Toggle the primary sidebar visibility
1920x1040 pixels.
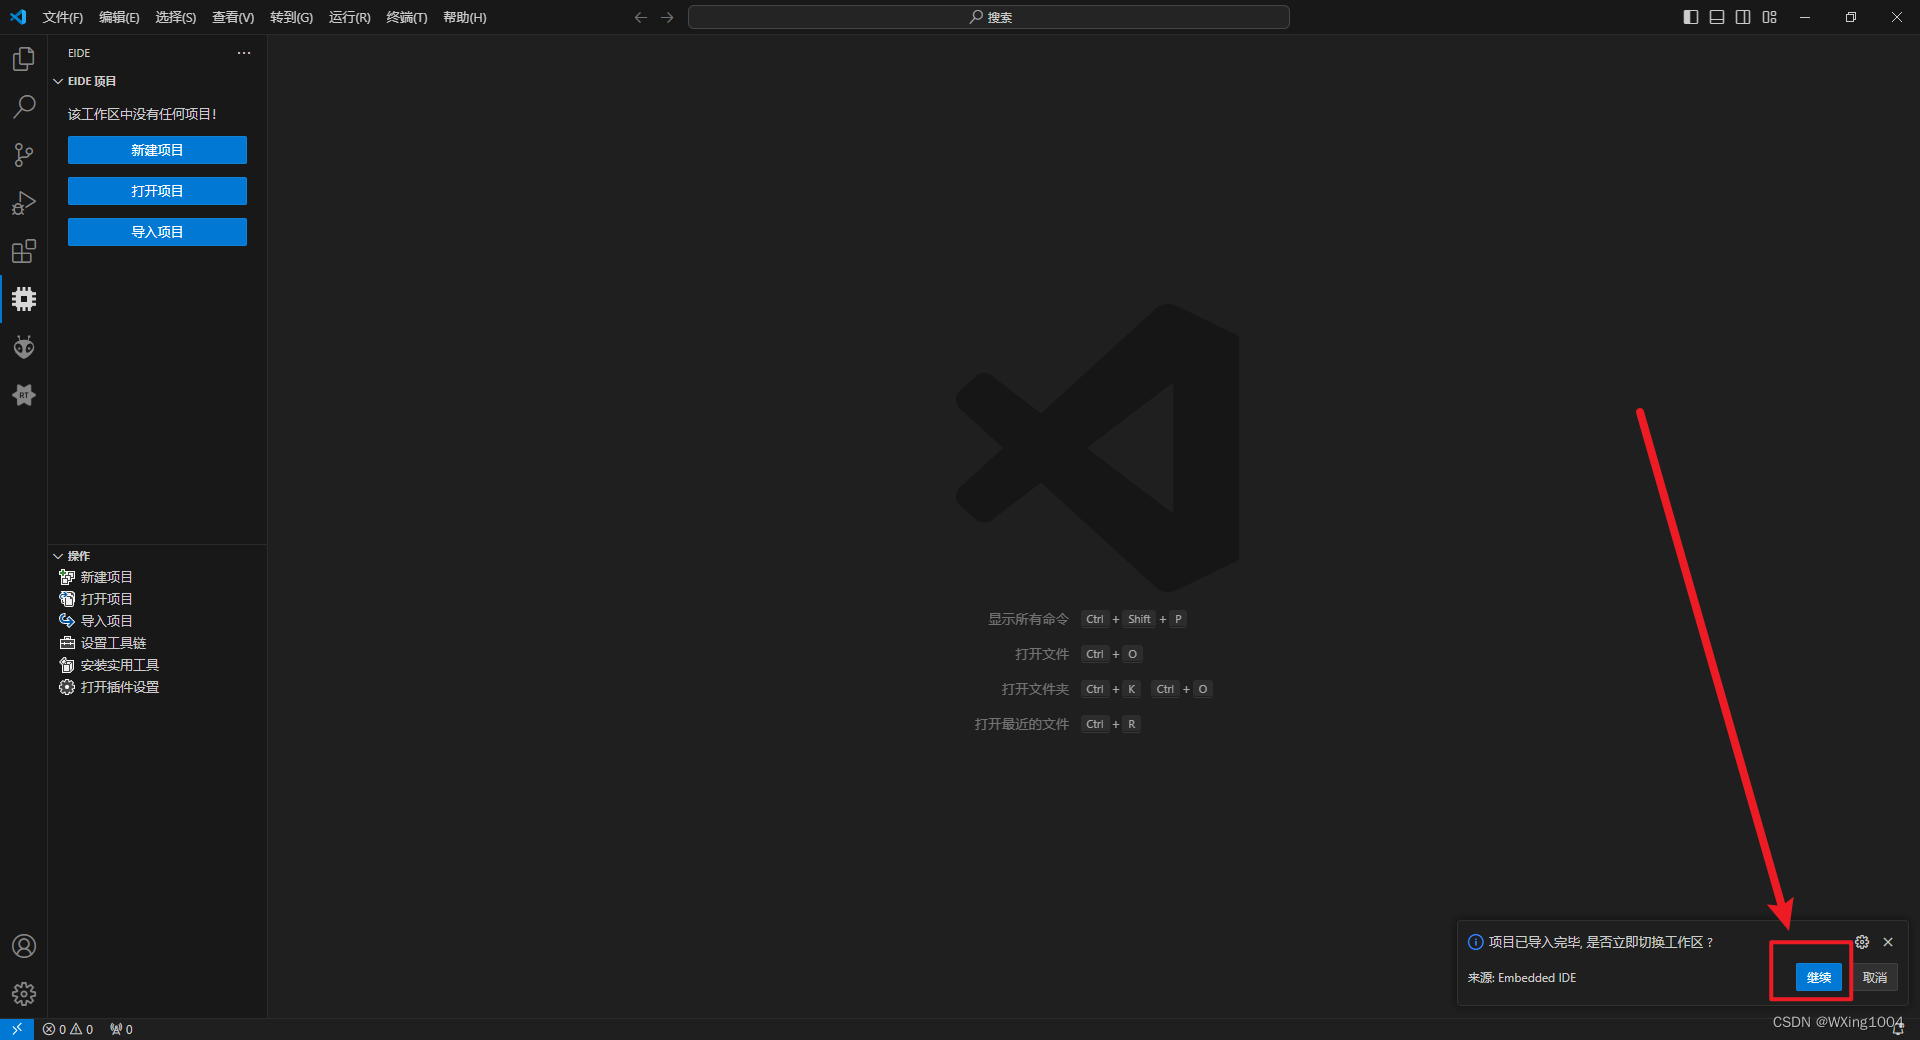[1690, 17]
